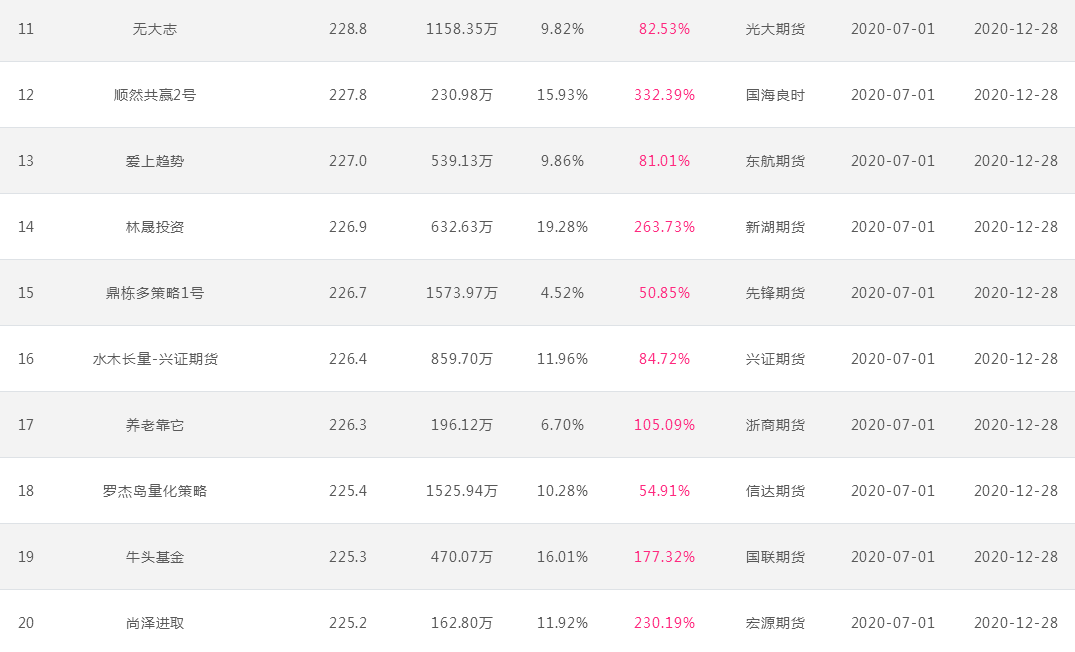Viewport: 1075px width, 652px height.
Task: Select the 国海良时 futures company
Action: 775,95
